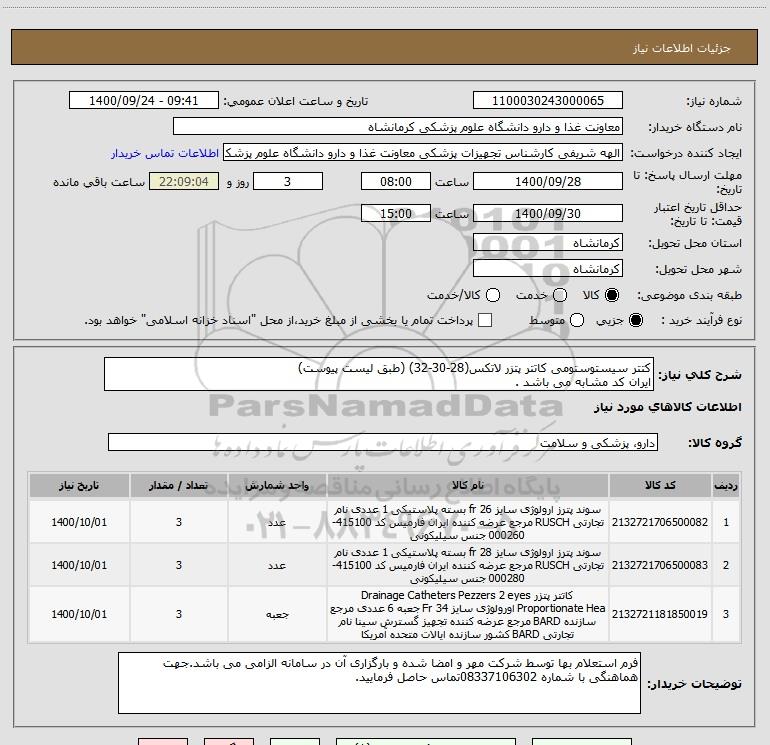Click response deadline time 08:00
The width and height of the screenshot is (770, 745).
pos(396,181)
